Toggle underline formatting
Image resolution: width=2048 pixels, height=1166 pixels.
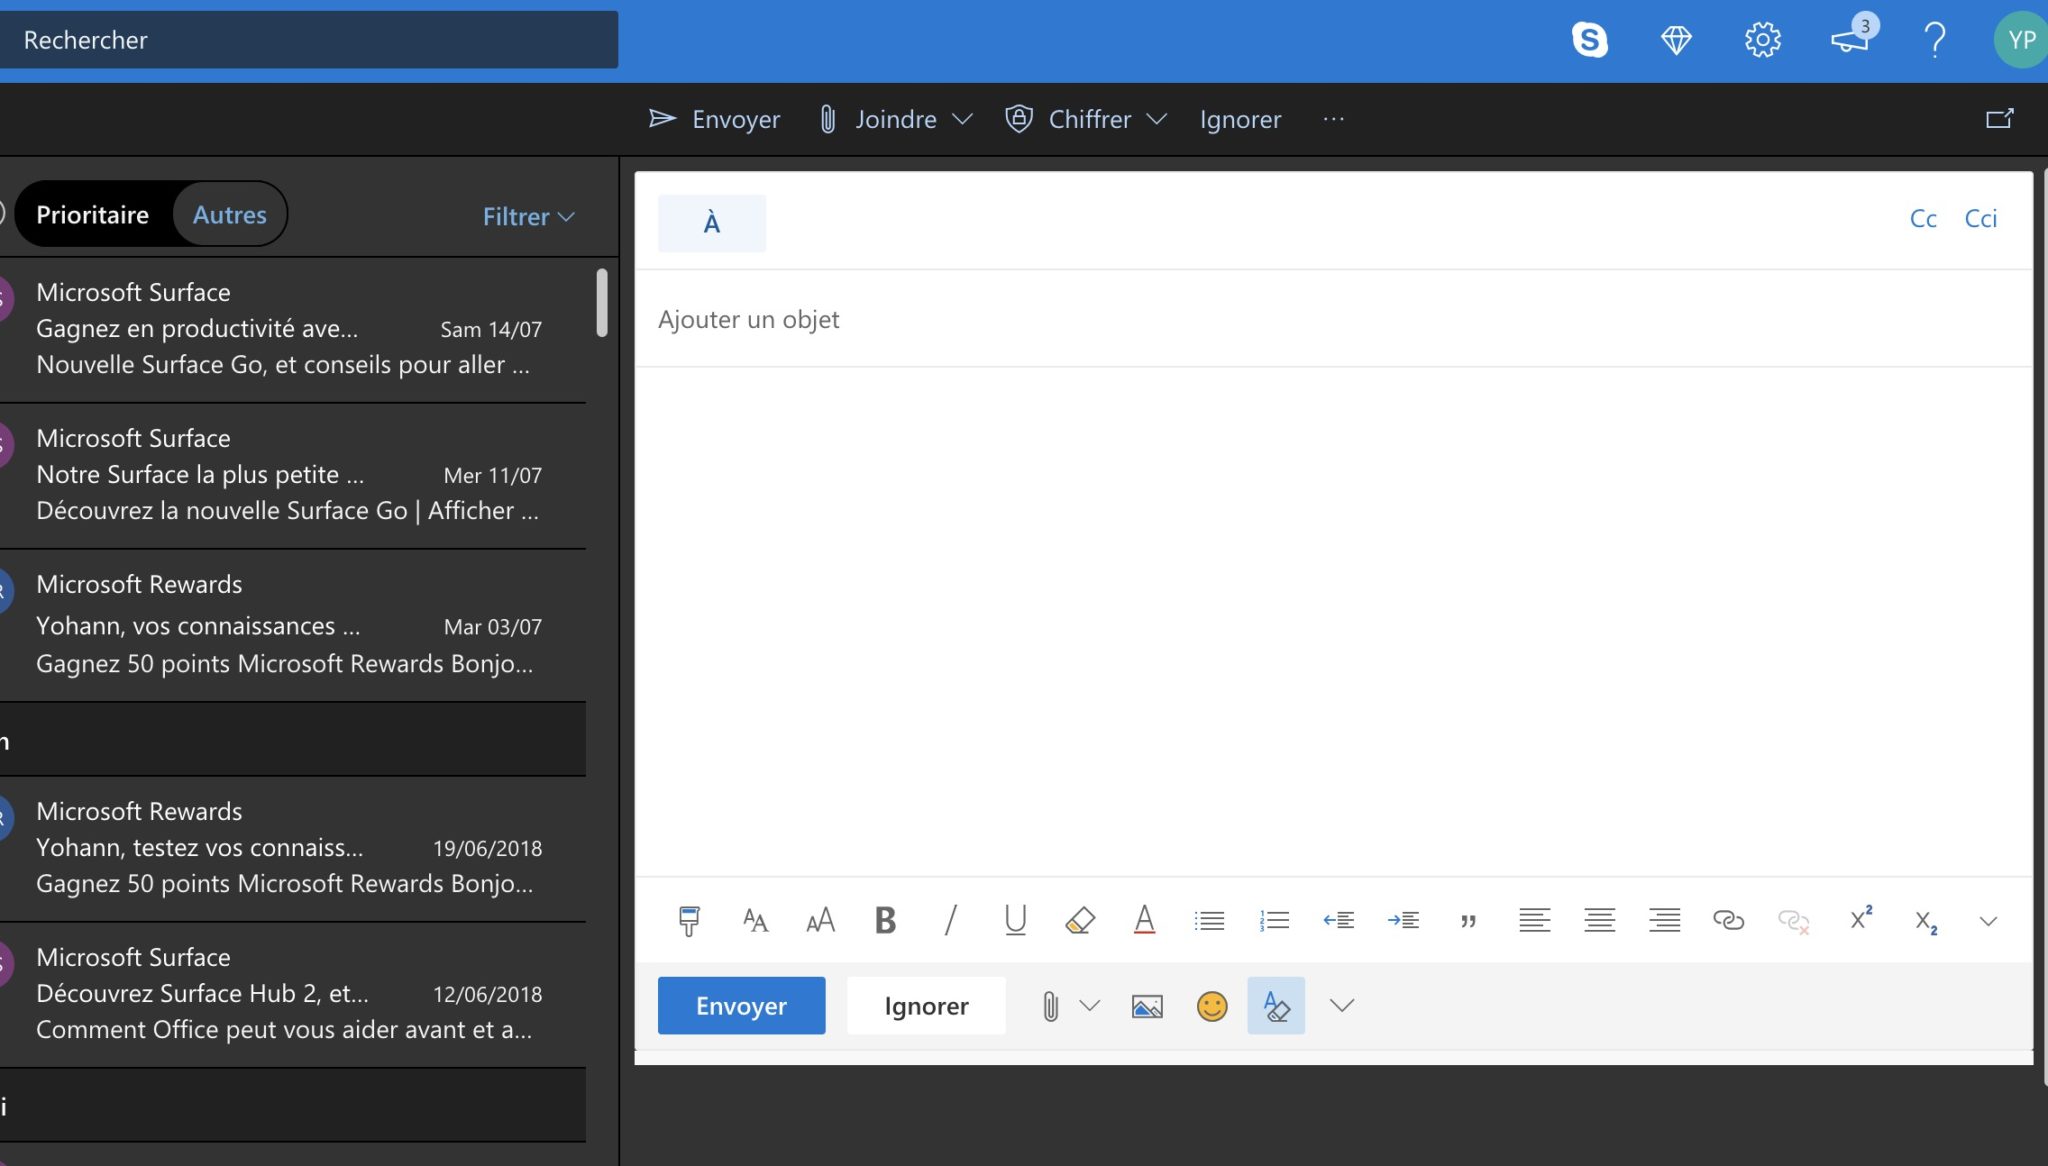1015,920
